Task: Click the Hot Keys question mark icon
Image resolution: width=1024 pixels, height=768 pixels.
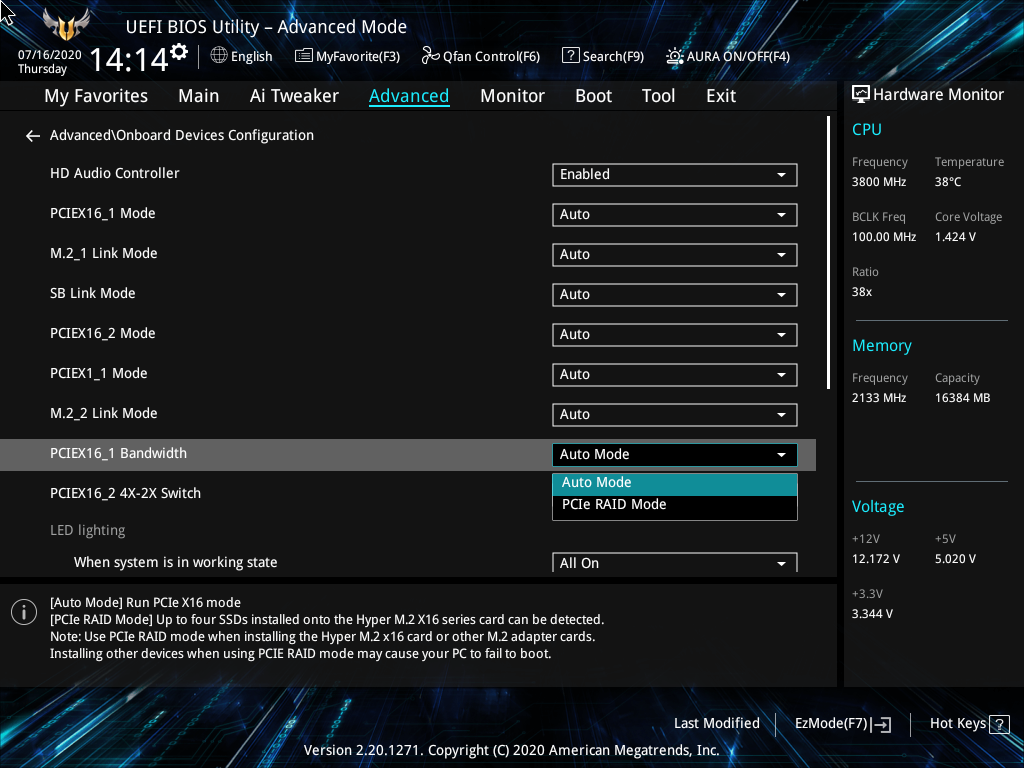Action: click(999, 724)
